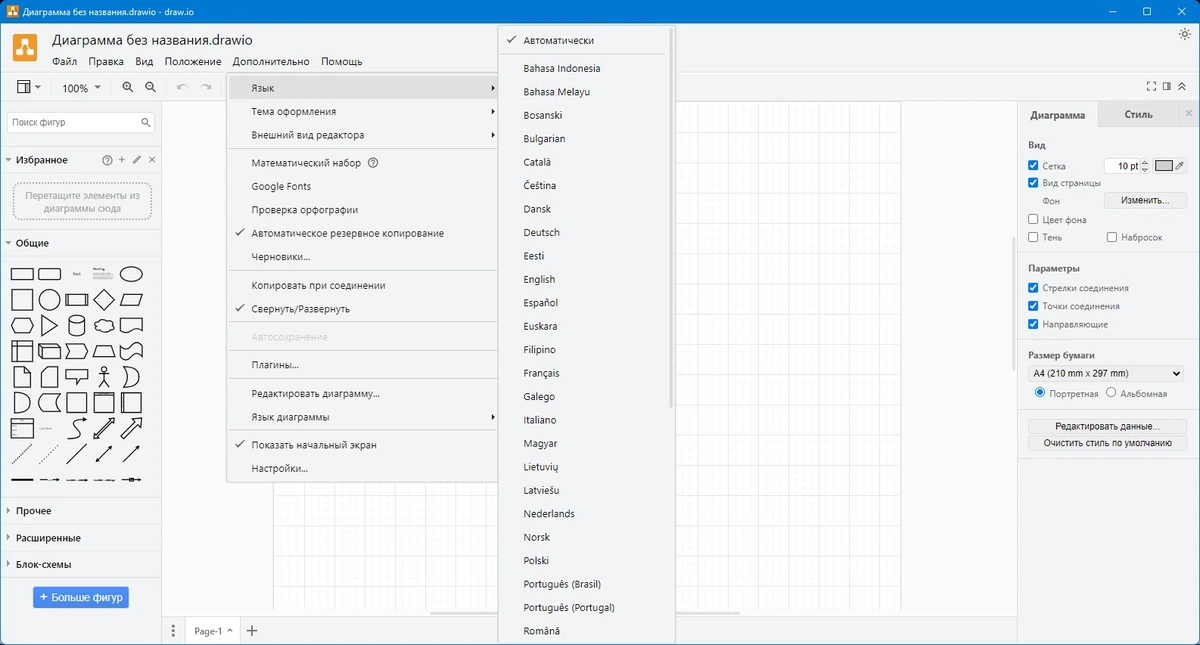Click the add page plus icon
Viewport: 1200px width, 645px height.
(252, 631)
